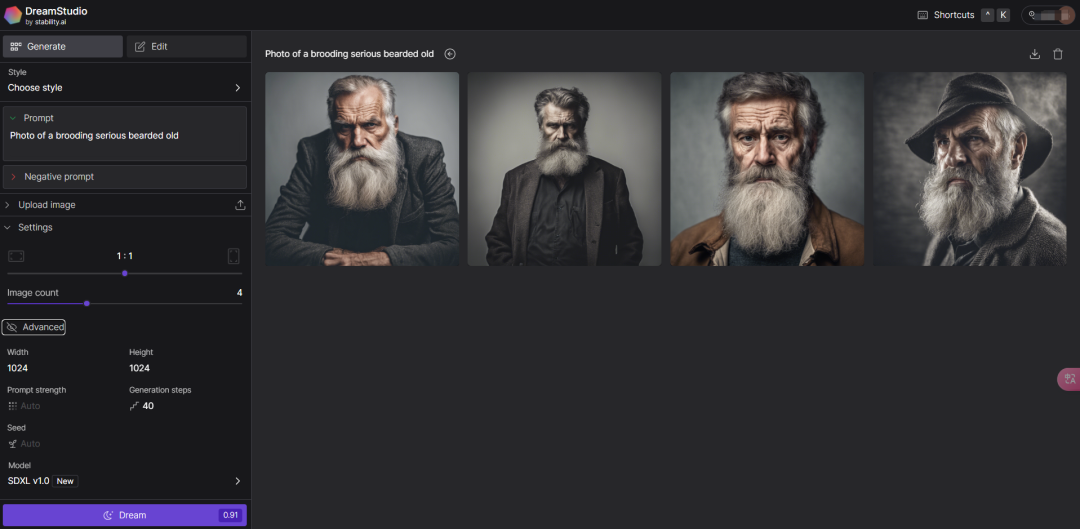Open keyboard Shortcuts icon
Screen dimensions: 1080x529
(x=923, y=15)
